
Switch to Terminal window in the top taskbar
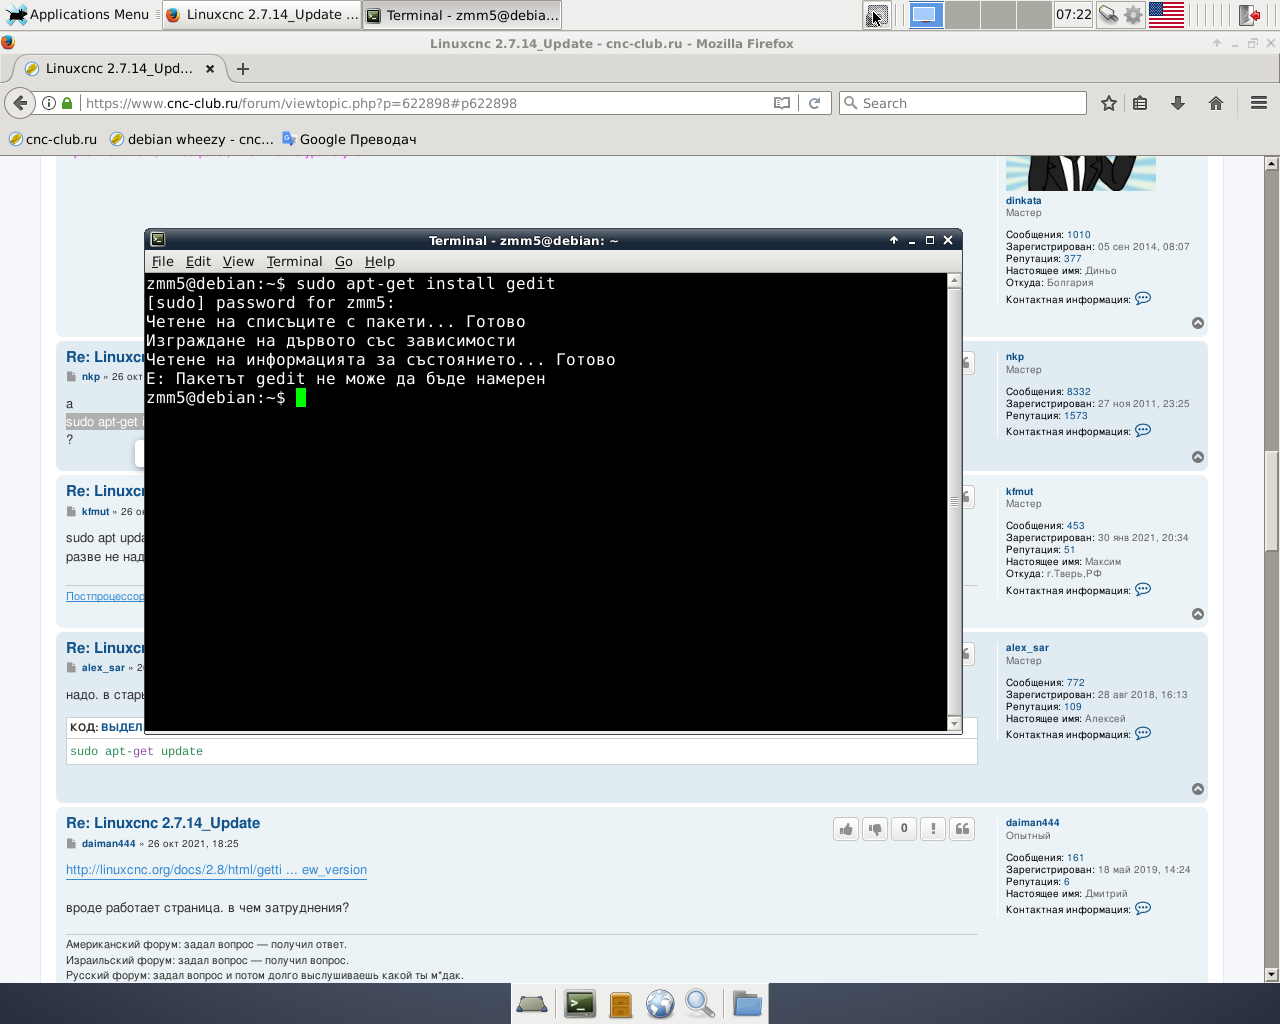pyautogui.click(x=462, y=15)
